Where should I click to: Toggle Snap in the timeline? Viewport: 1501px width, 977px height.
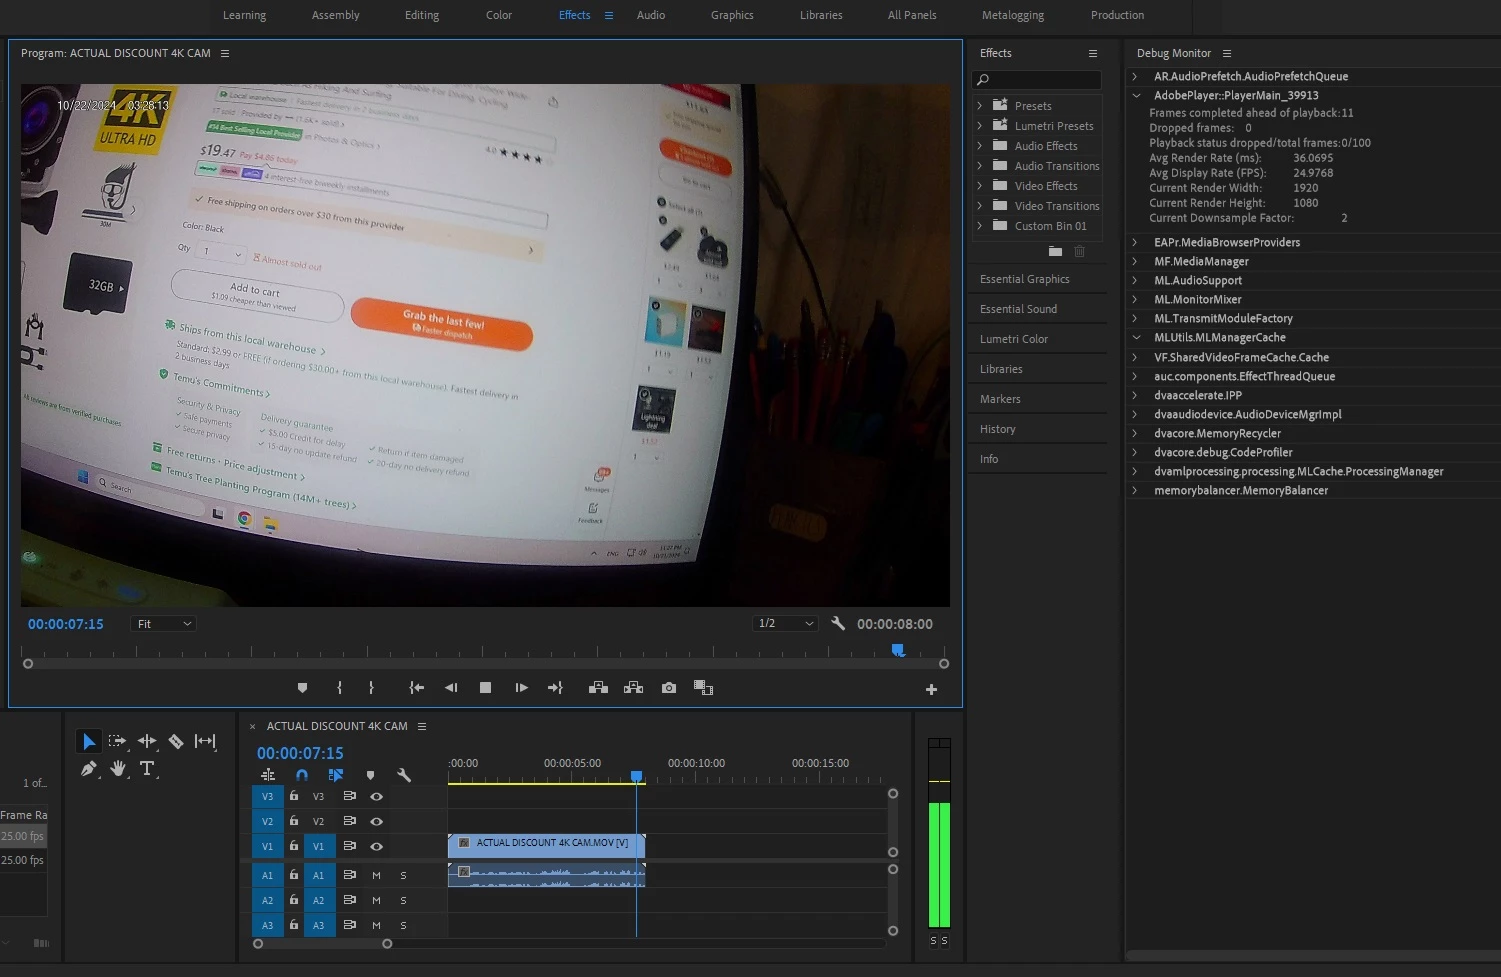click(302, 775)
